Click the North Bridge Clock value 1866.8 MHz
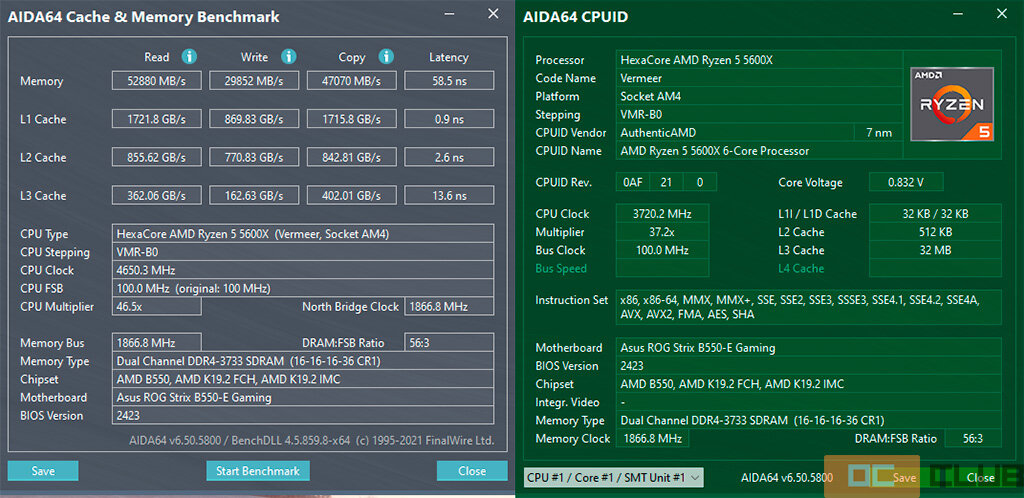 449,306
